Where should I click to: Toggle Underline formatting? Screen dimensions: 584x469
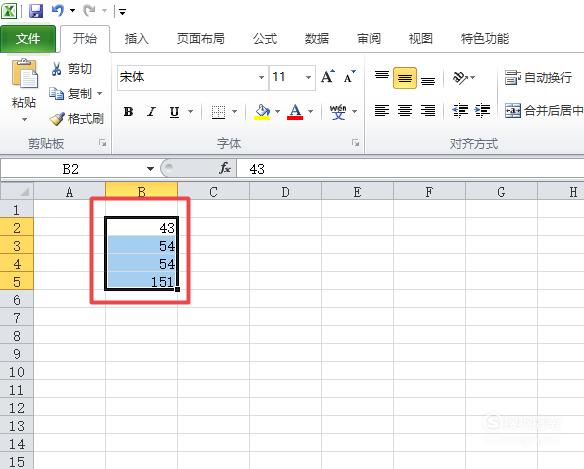pos(174,112)
